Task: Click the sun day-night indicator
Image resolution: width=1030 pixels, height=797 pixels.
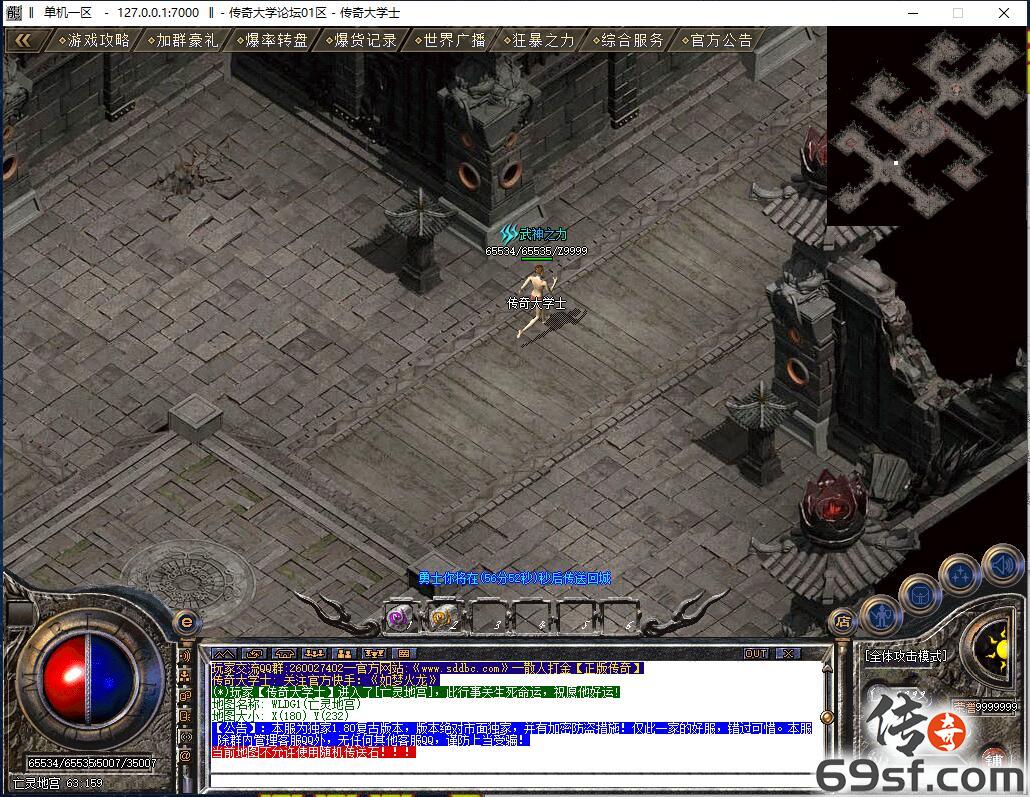Action: (x=996, y=650)
